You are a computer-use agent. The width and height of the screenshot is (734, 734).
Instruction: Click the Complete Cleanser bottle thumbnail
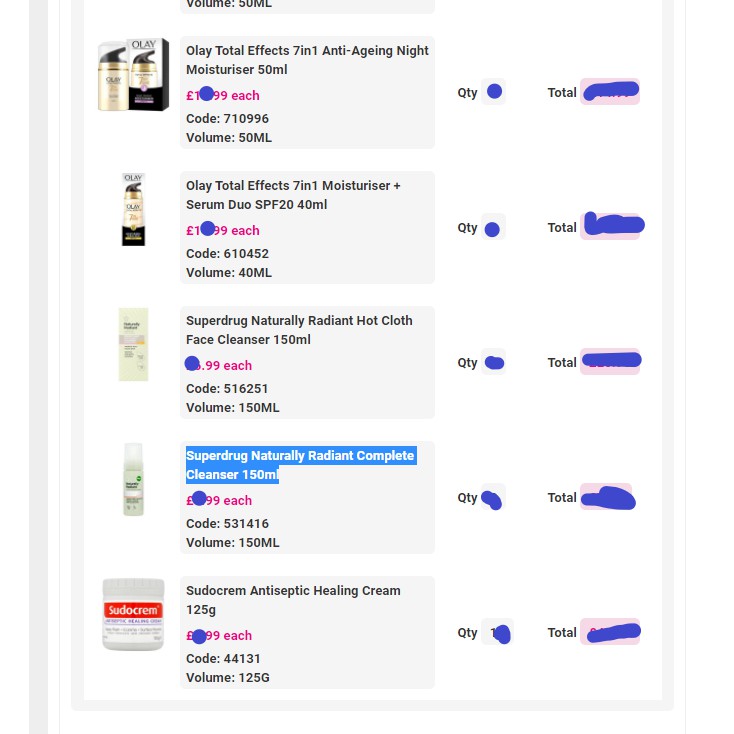[133, 479]
